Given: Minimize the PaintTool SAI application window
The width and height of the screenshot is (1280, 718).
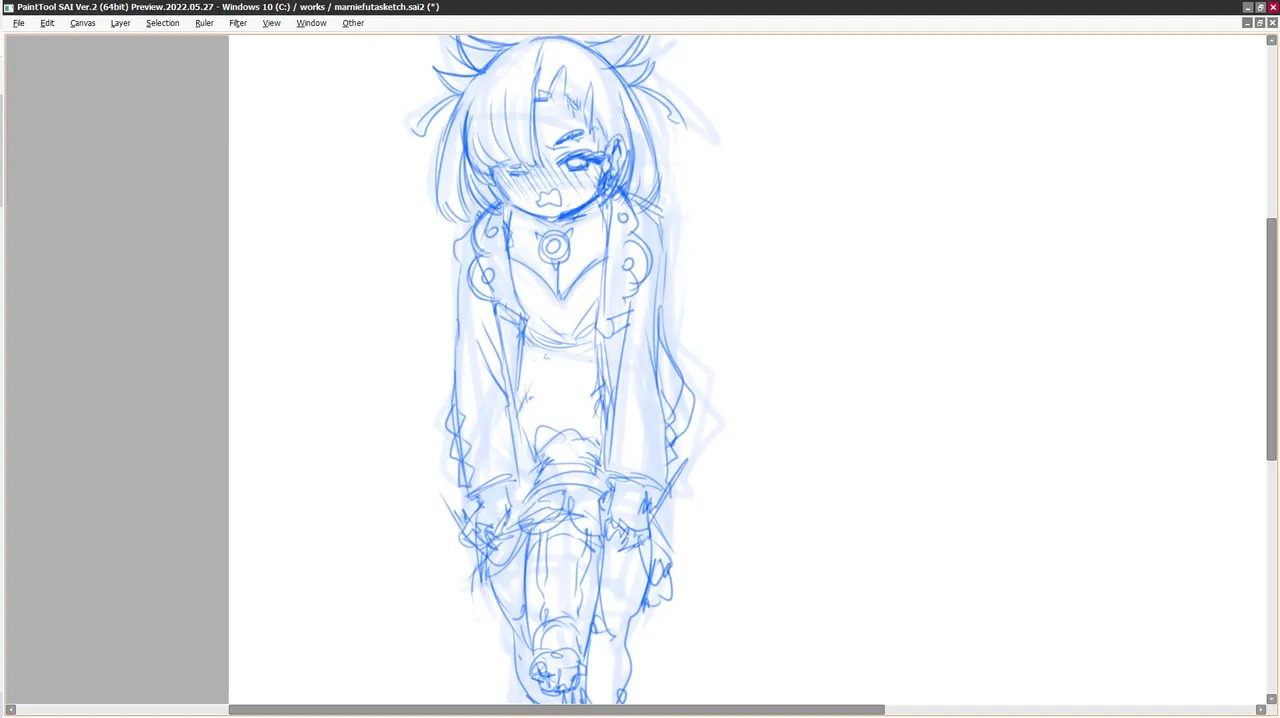Looking at the screenshot, I should tap(1247, 7).
